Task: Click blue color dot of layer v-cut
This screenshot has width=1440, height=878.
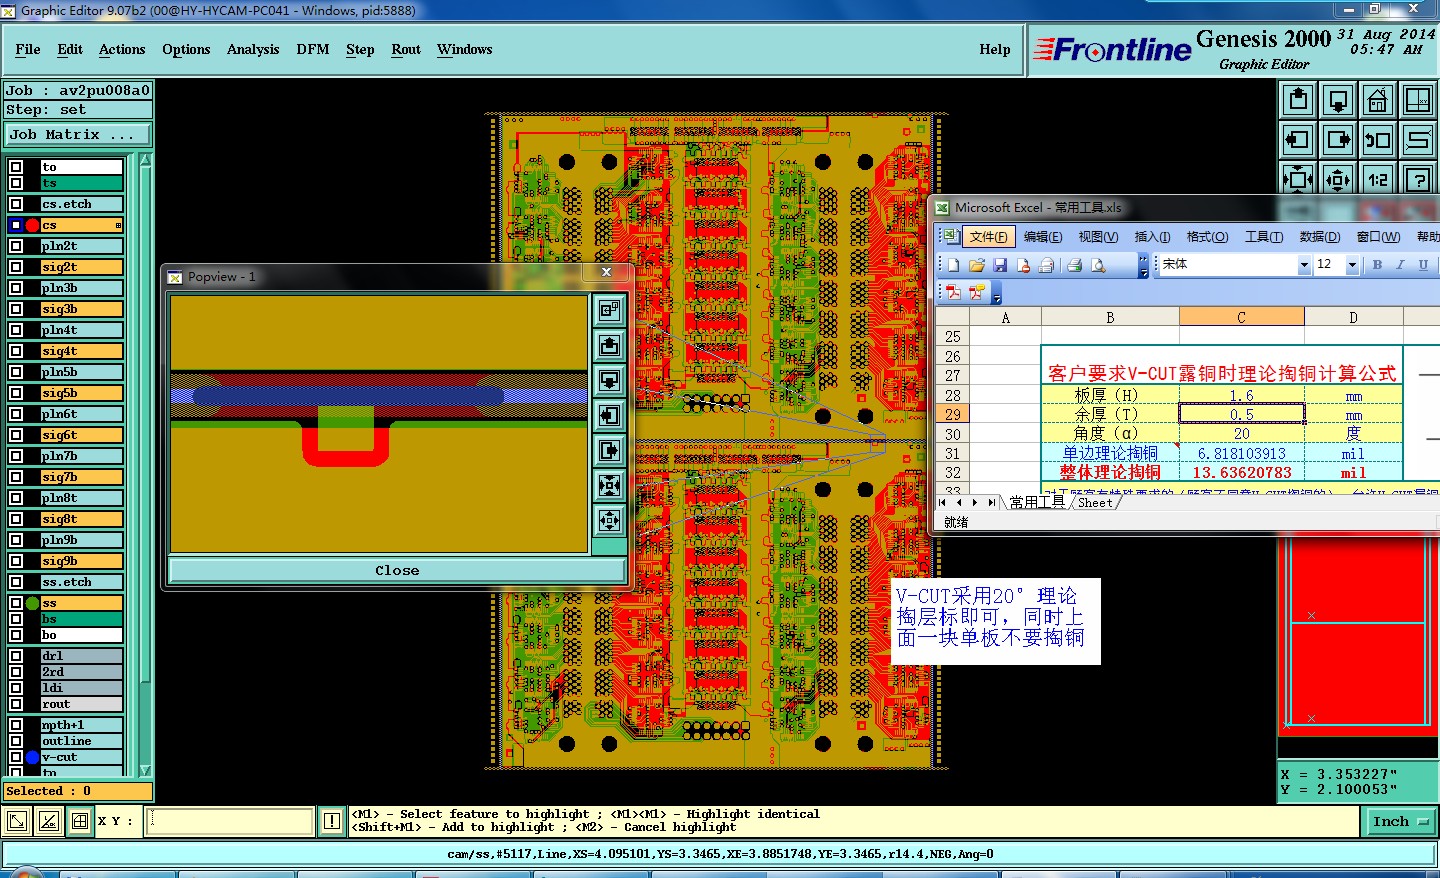Action: point(32,757)
